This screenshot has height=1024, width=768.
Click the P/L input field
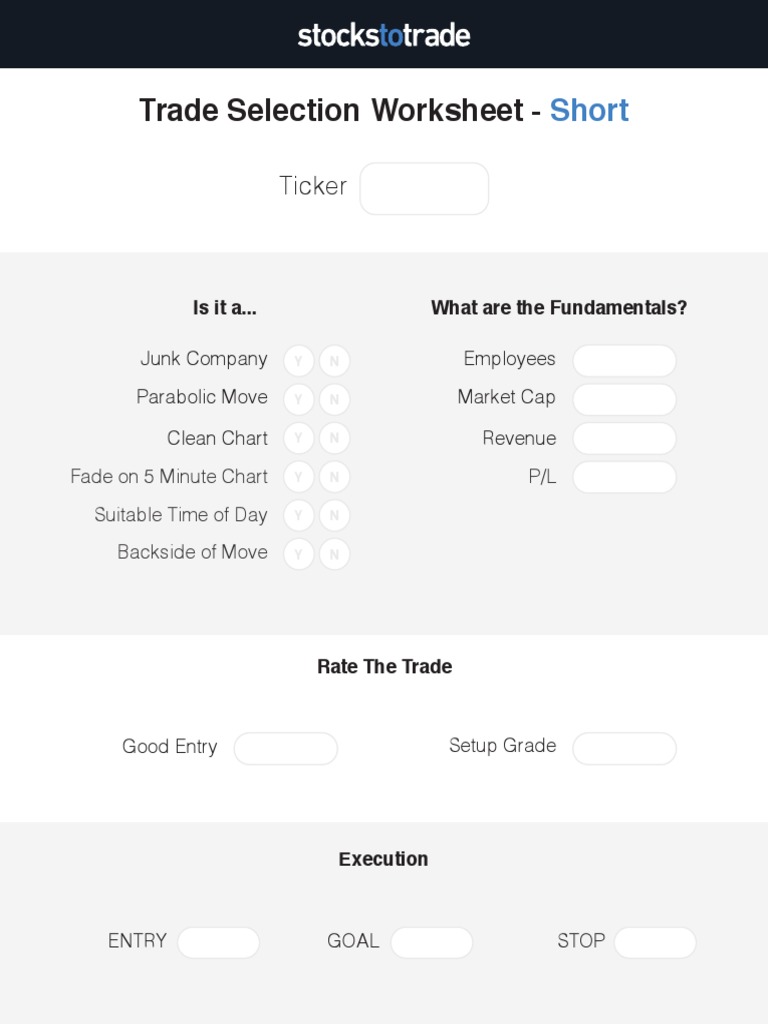(x=624, y=477)
